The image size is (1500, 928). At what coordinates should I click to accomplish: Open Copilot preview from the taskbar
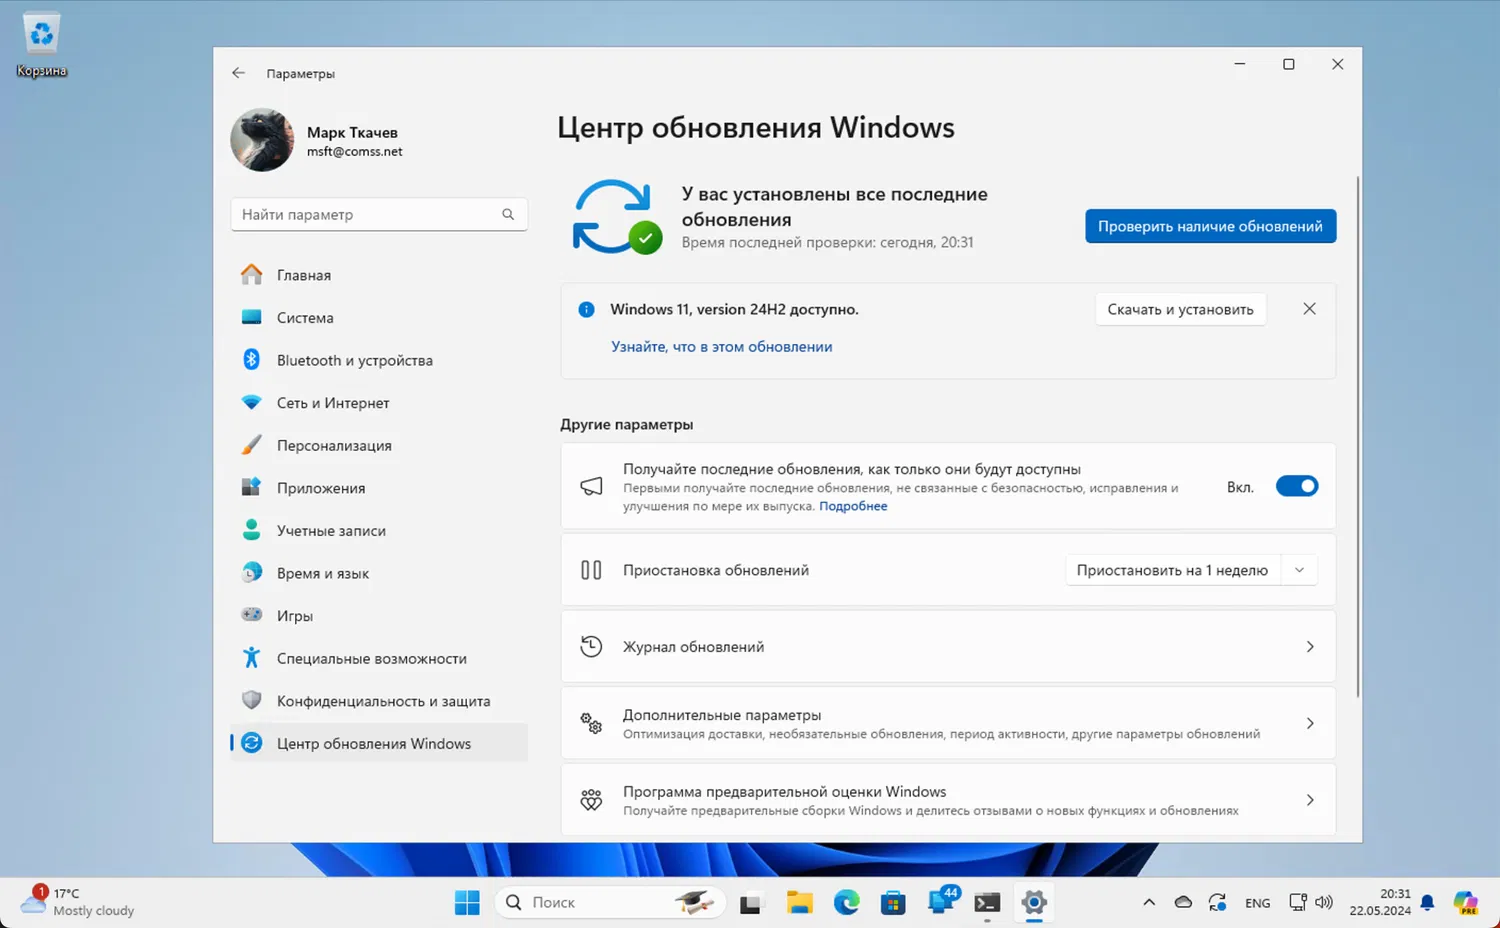tap(1466, 903)
